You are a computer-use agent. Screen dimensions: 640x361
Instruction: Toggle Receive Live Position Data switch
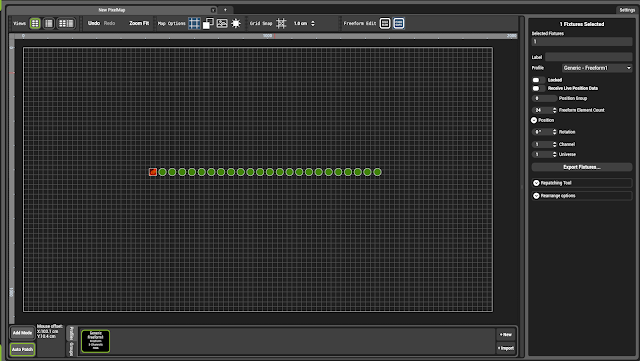pos(538,88)
